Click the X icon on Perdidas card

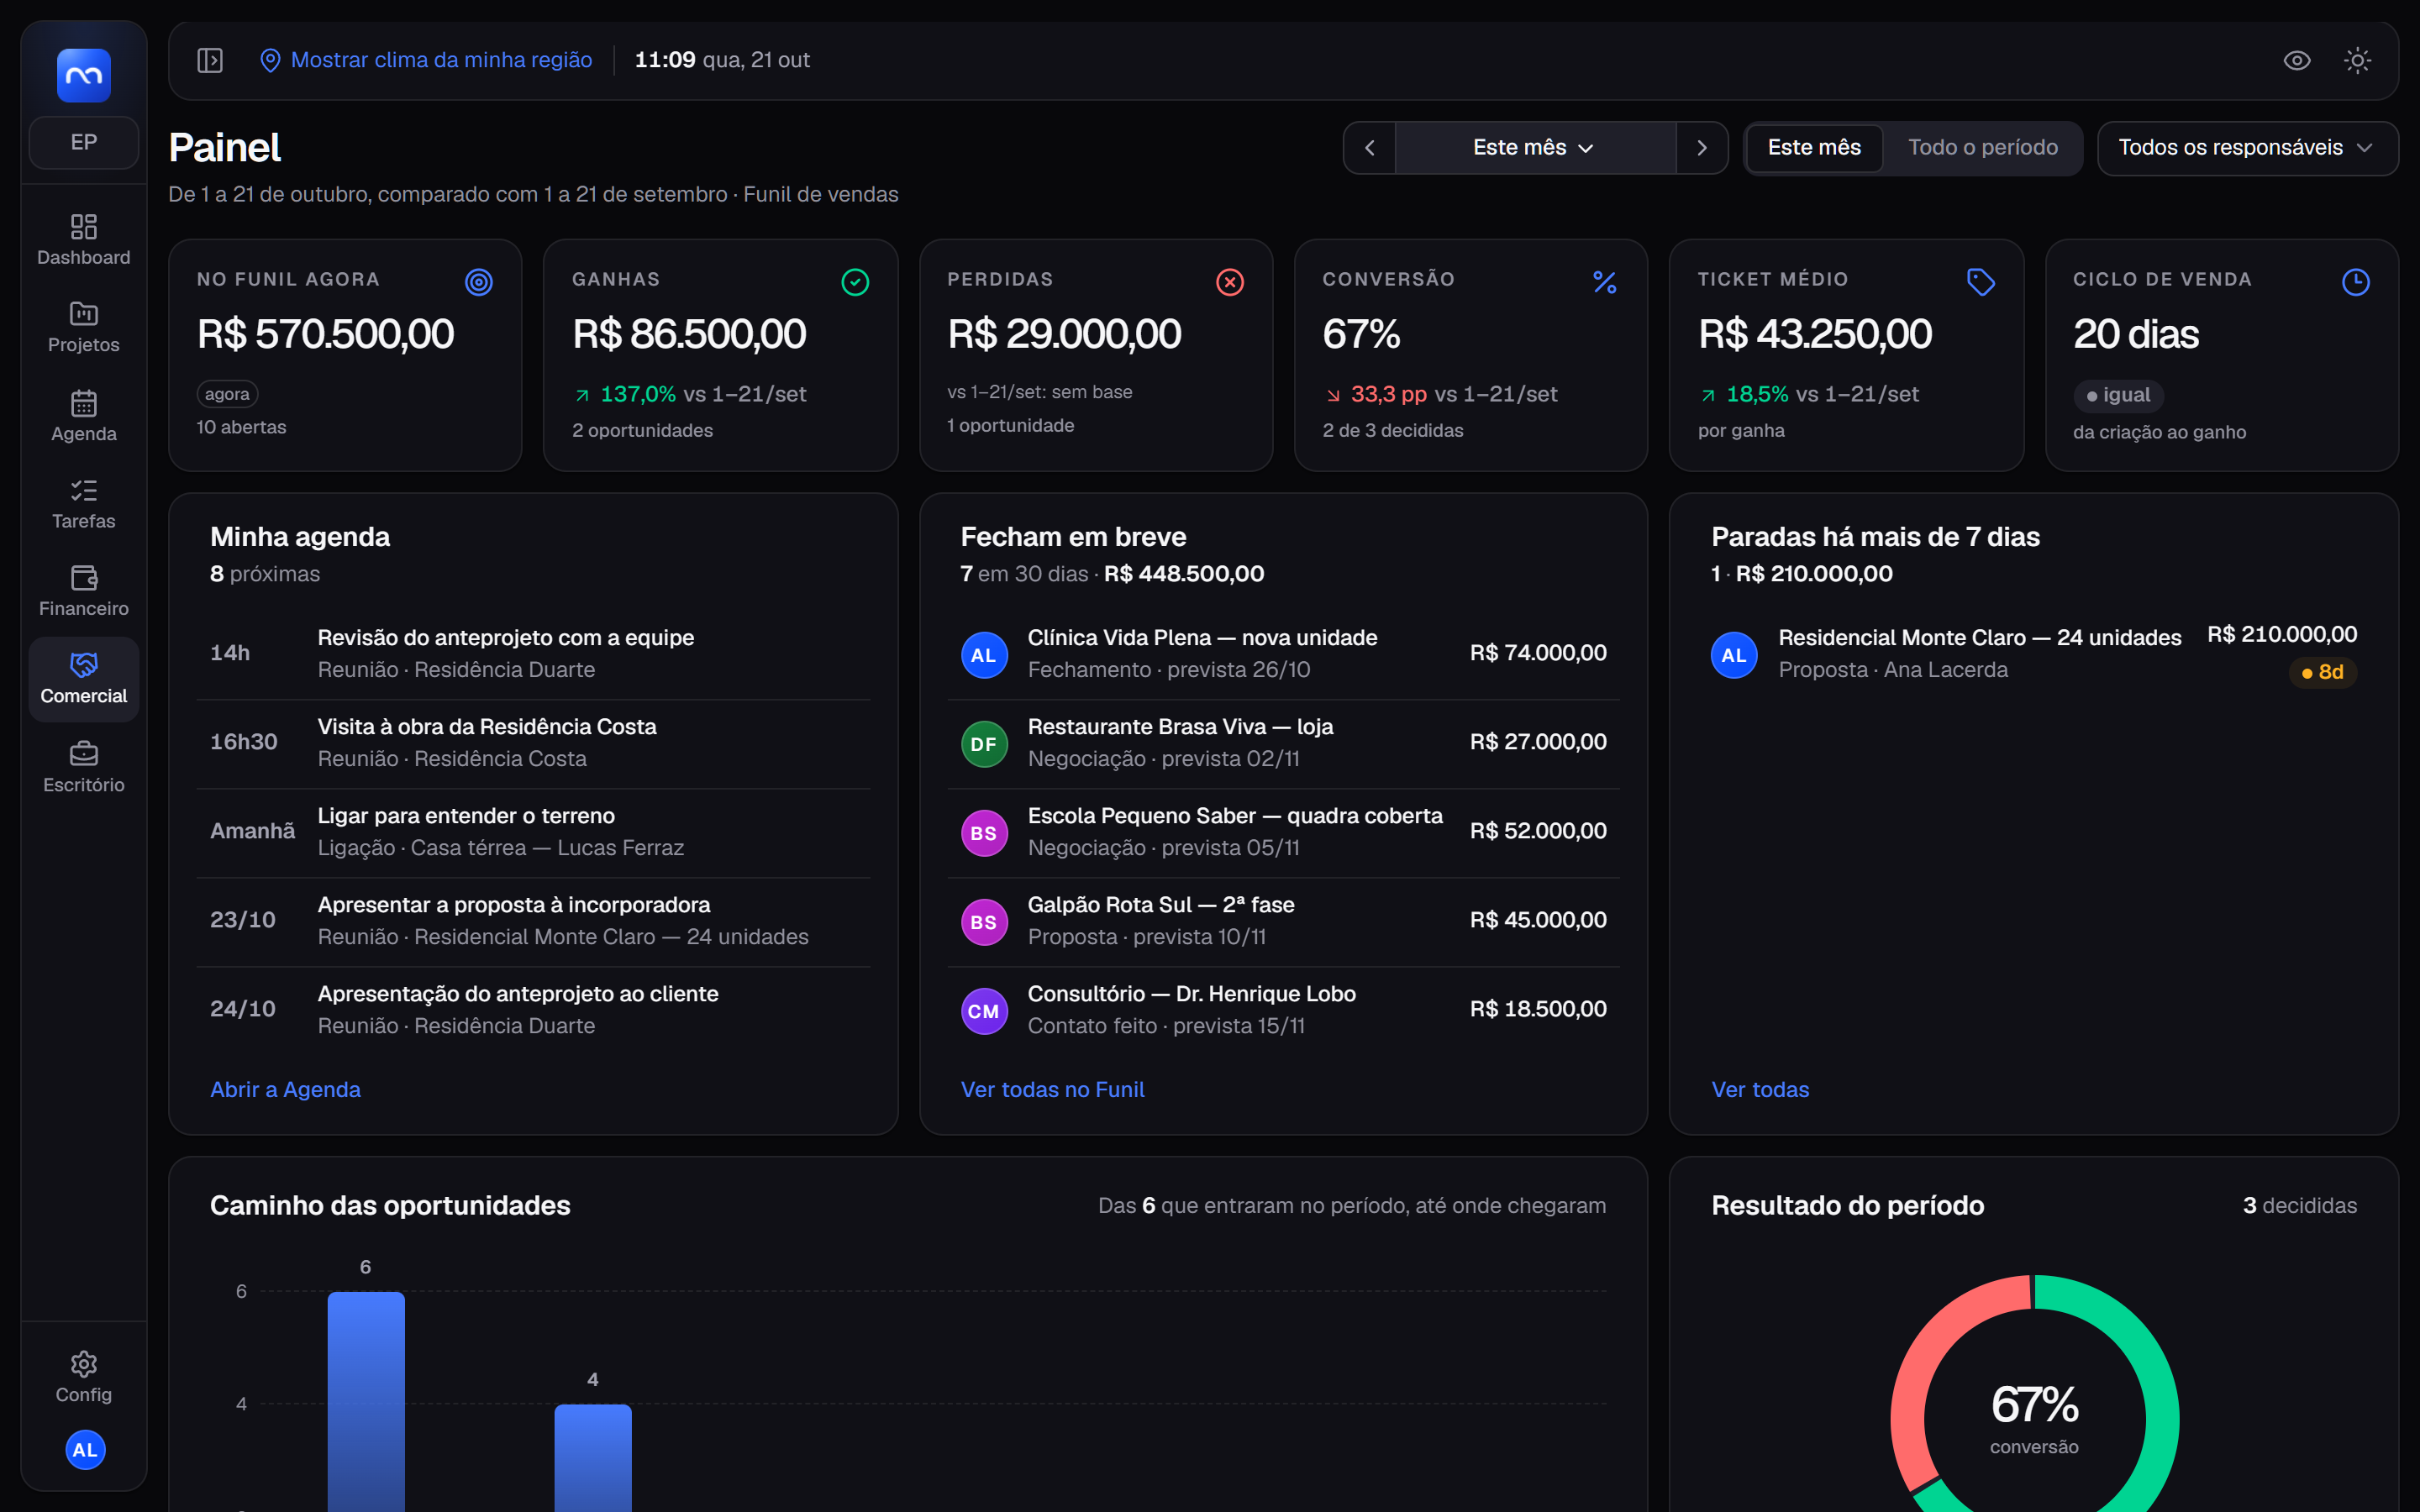(1230, 282)
